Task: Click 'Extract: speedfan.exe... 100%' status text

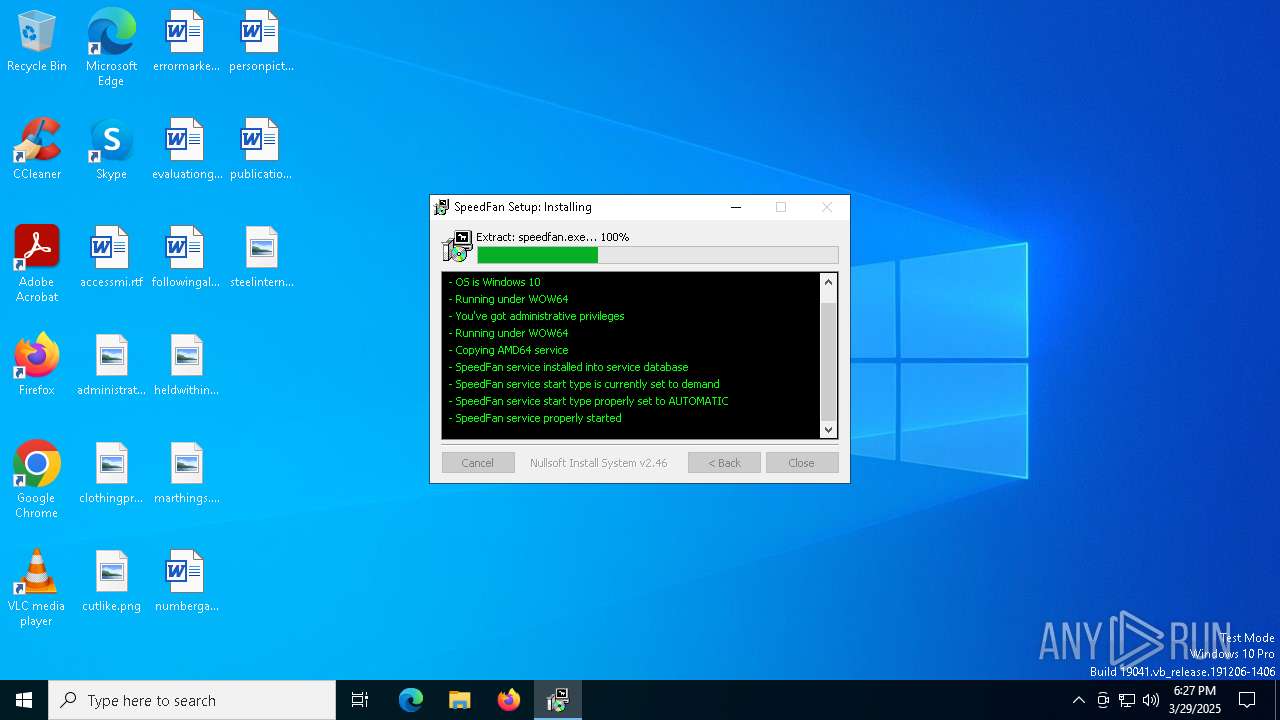Action: [553, 237]
